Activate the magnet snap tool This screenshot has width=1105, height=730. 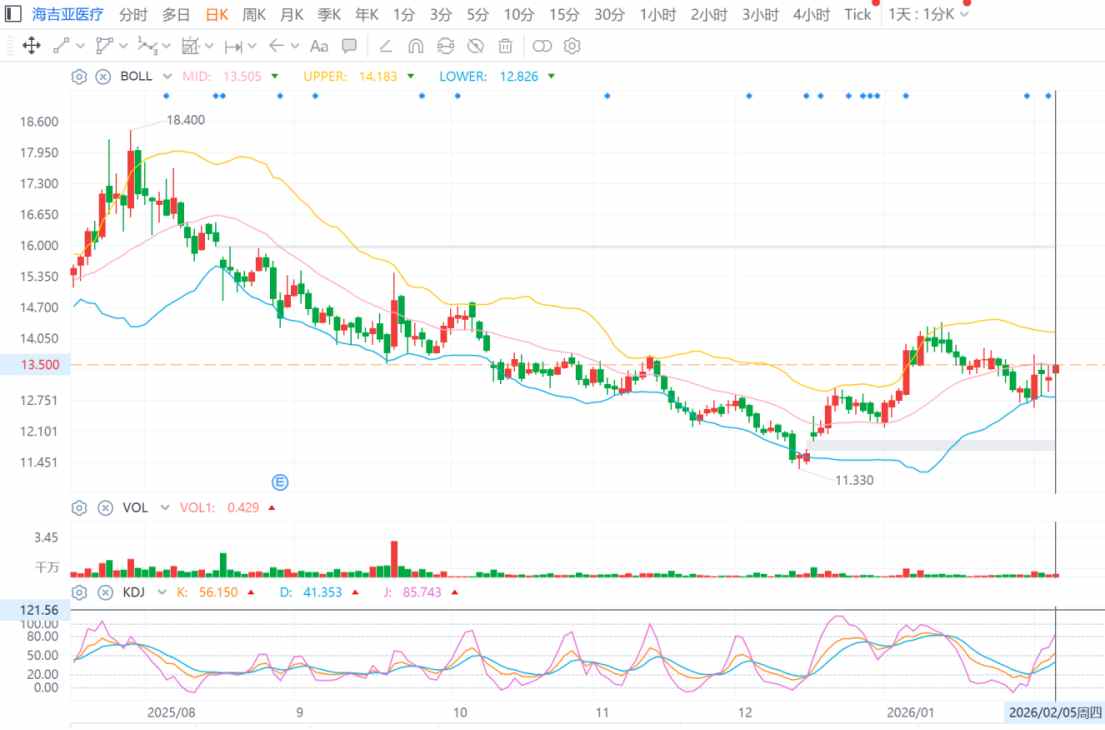click(x=416, y=46)
